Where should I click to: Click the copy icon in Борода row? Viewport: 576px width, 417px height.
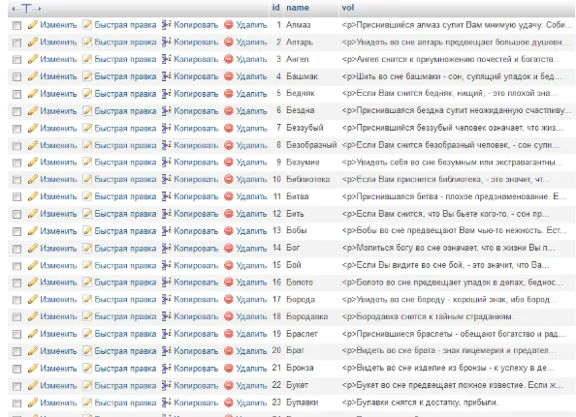[x=166, y=299]
